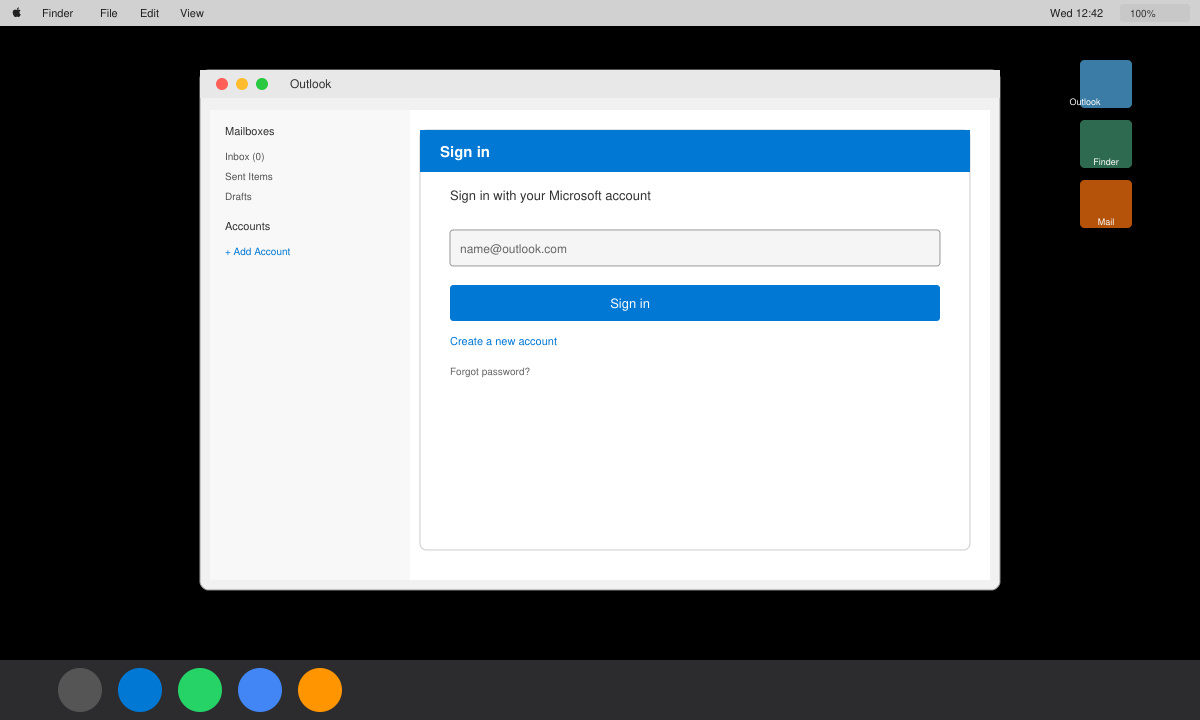Click the orange dock icon
This screenshot has width=1200, height=720.
pos(320,690)
